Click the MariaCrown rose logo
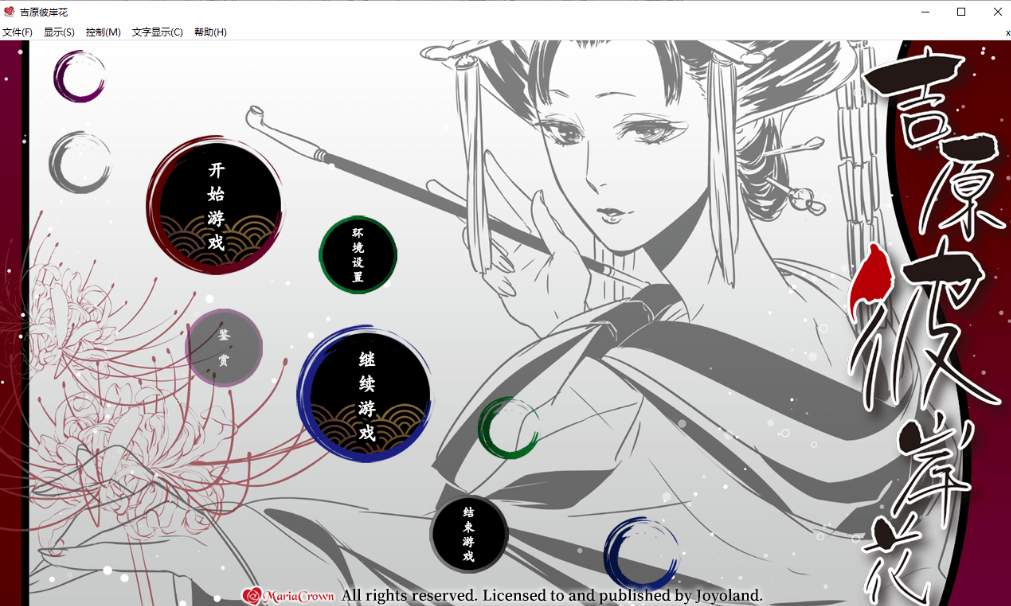1011x606 pixels. pos(253,596)
